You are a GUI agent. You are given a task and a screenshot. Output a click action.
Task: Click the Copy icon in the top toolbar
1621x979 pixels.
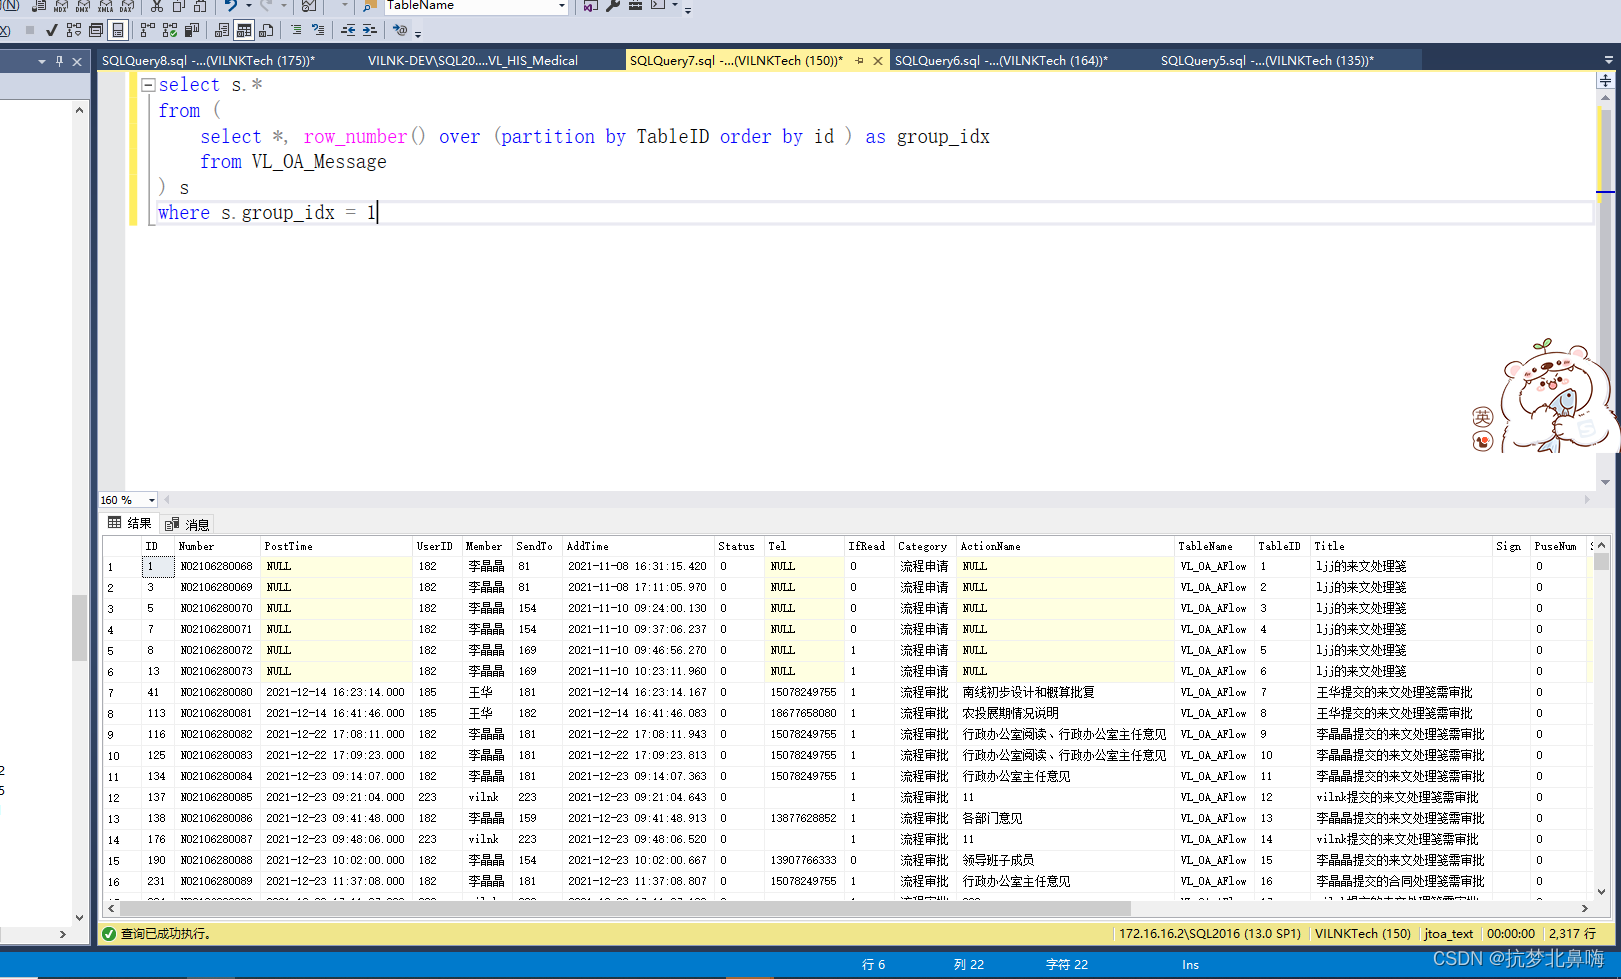click(x=179, y=6)
